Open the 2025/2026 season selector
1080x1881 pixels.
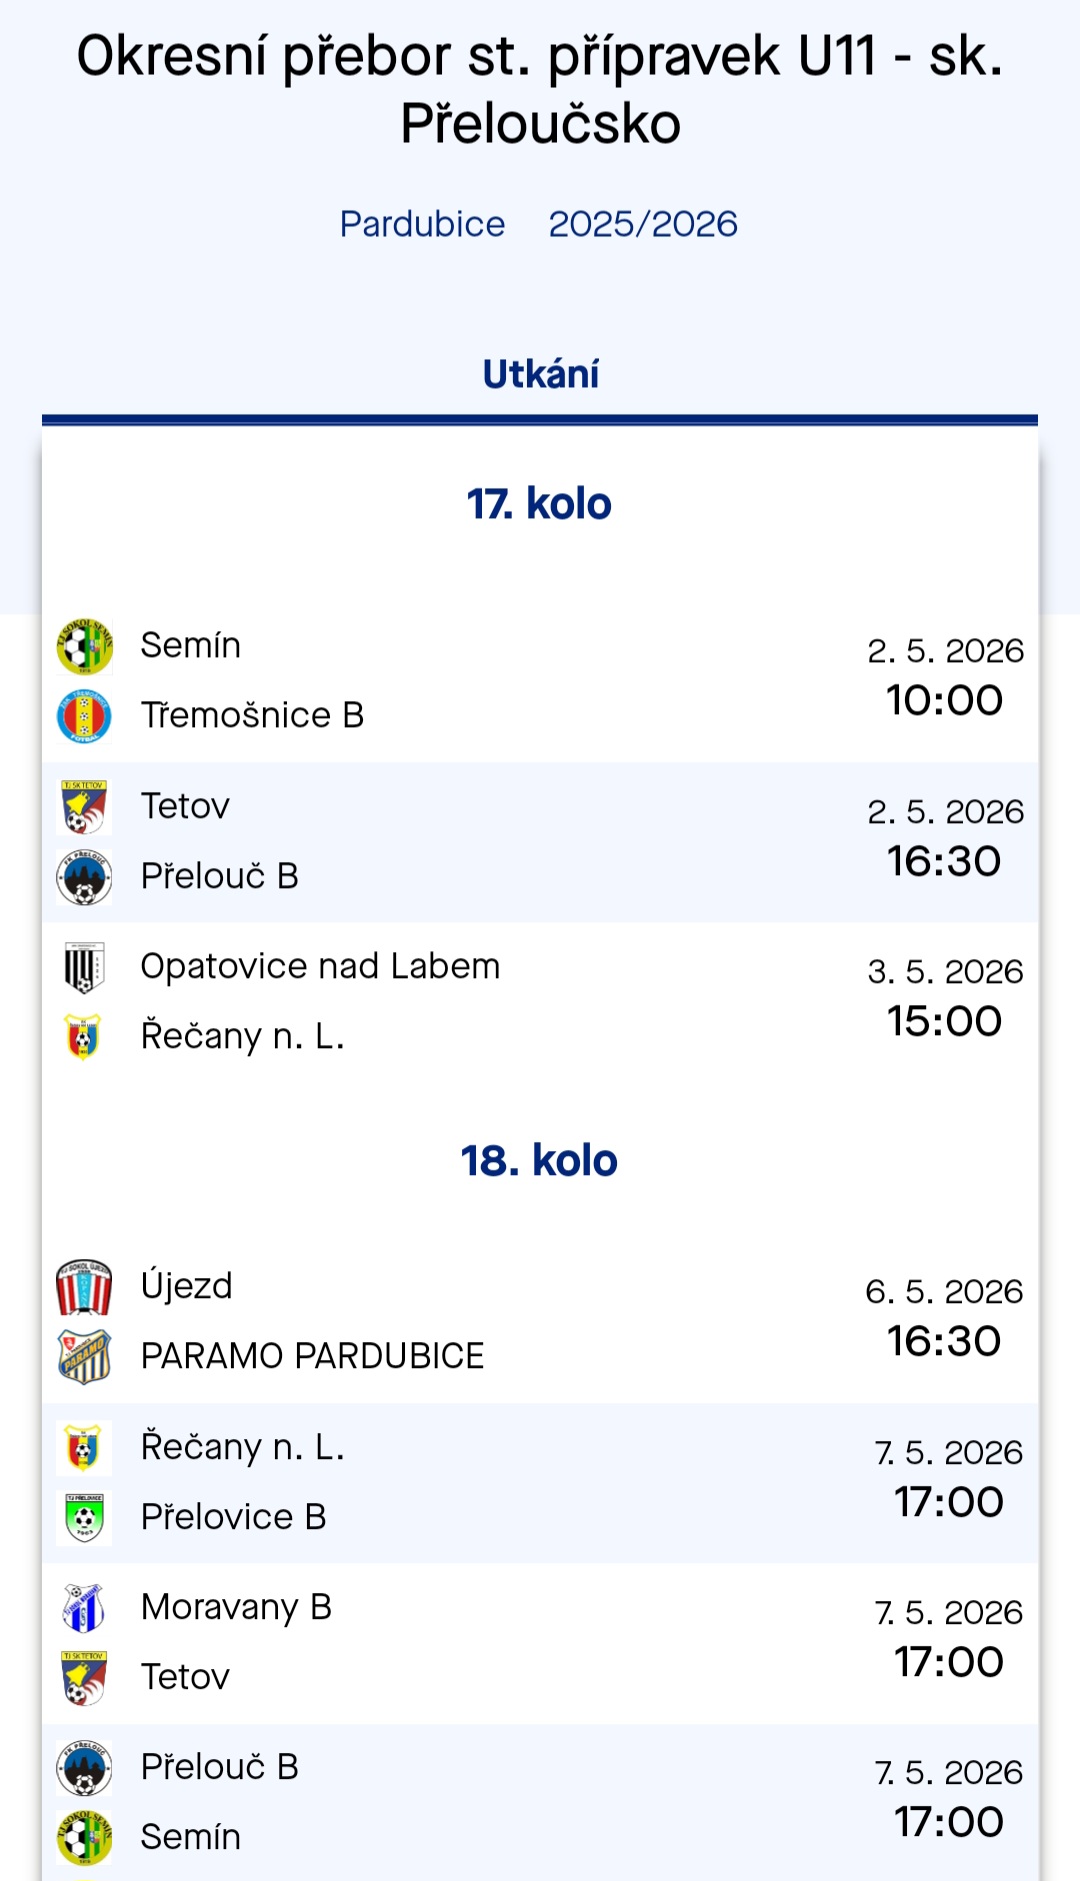(x=643, y=223)
